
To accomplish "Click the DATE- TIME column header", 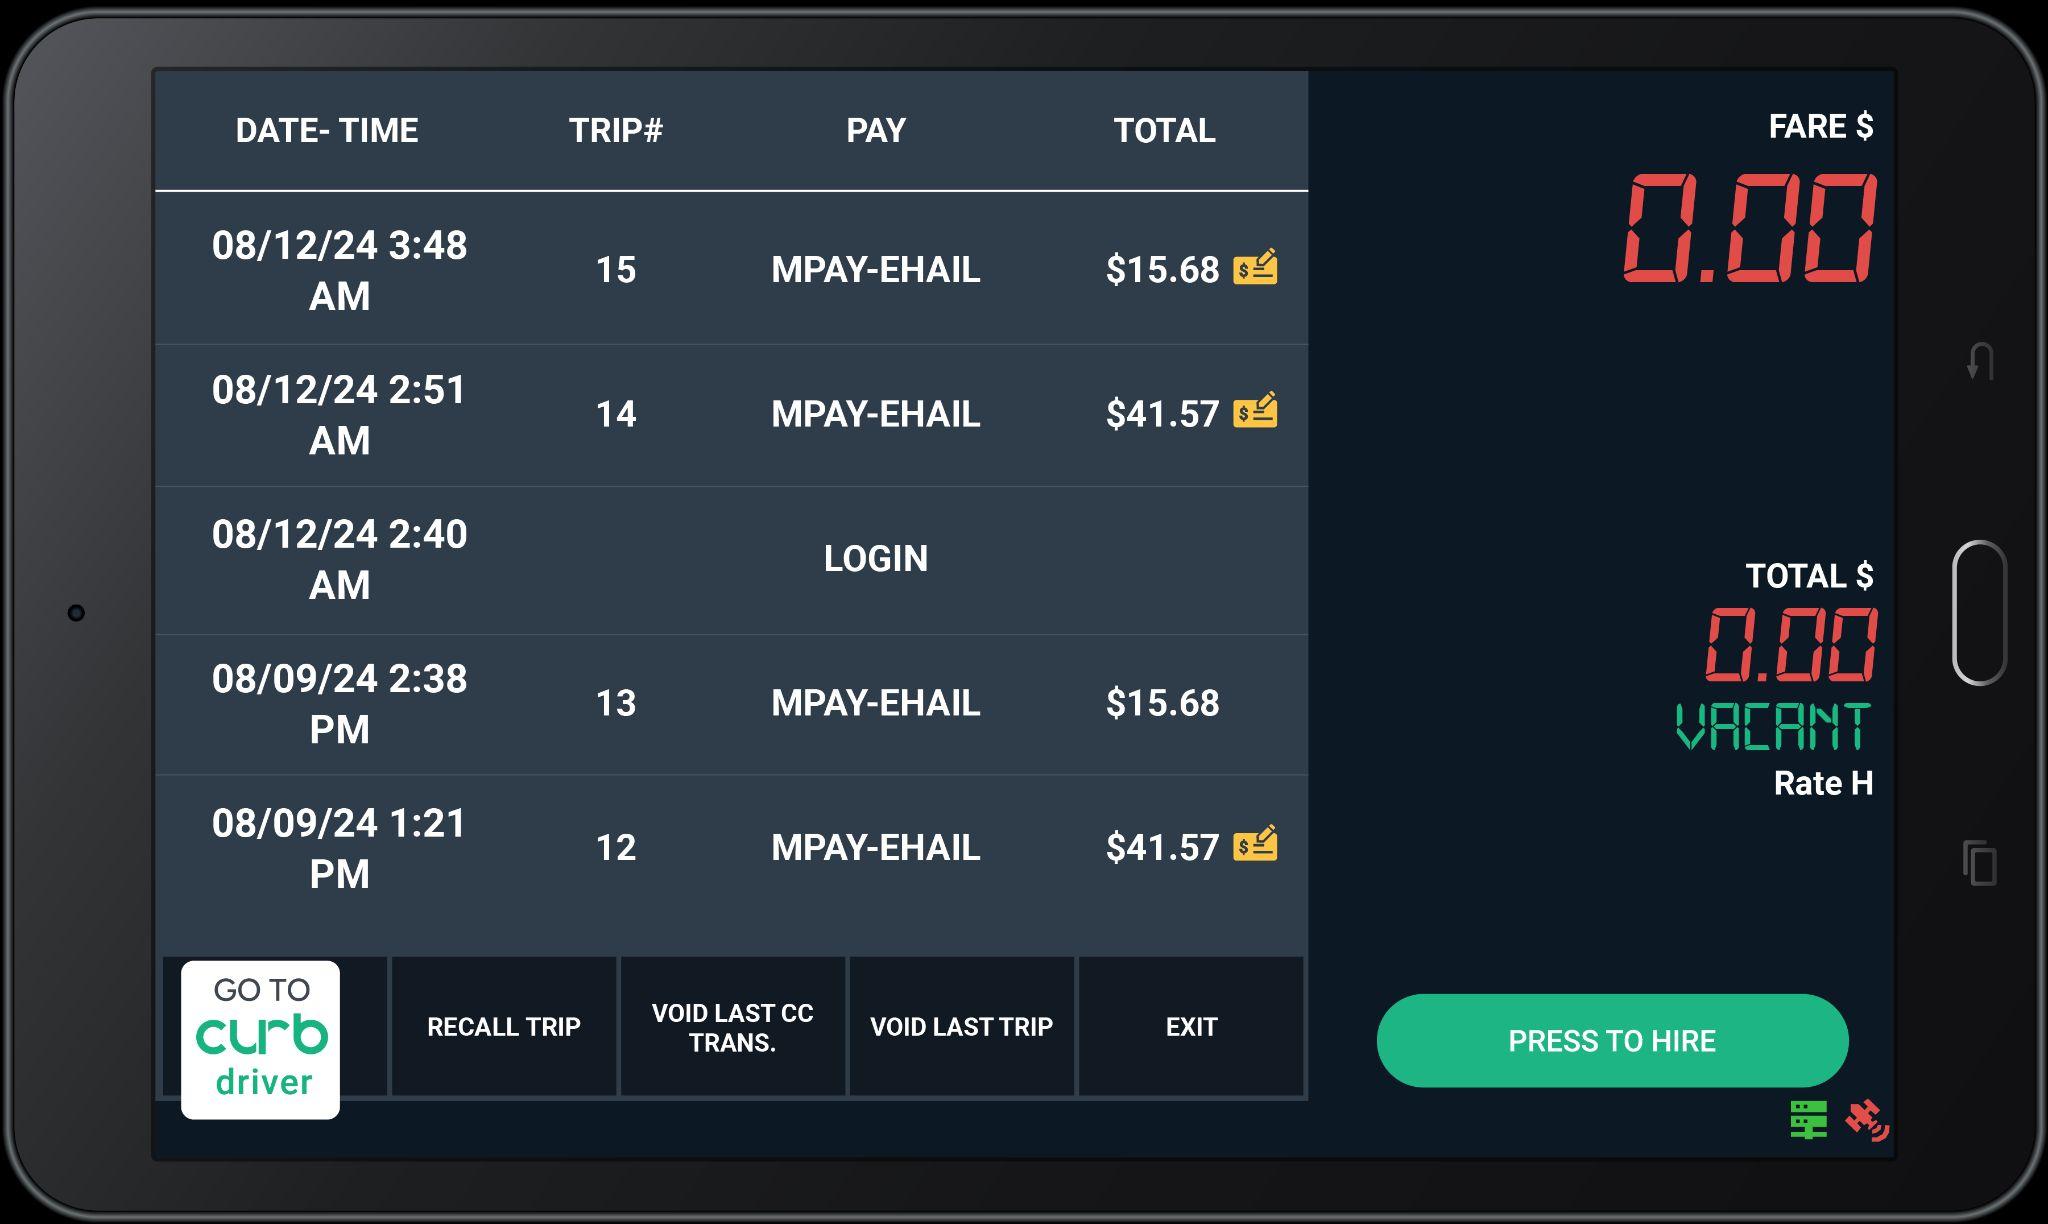I will (327, 130).
